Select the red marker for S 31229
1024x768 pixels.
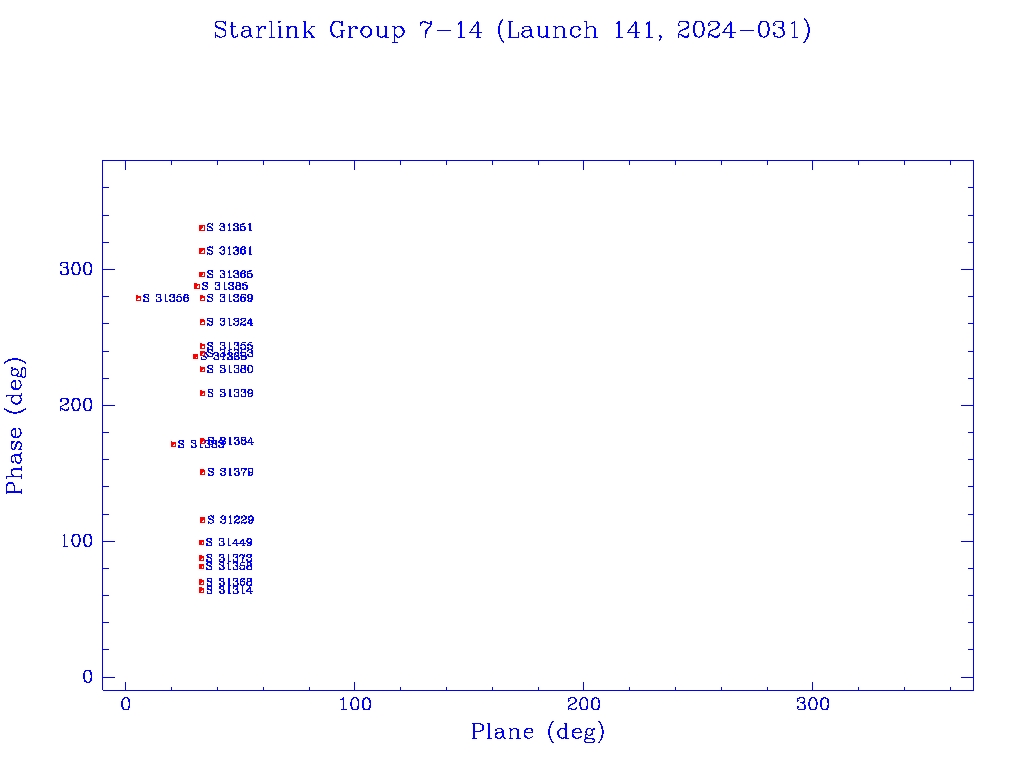point(202,520)
